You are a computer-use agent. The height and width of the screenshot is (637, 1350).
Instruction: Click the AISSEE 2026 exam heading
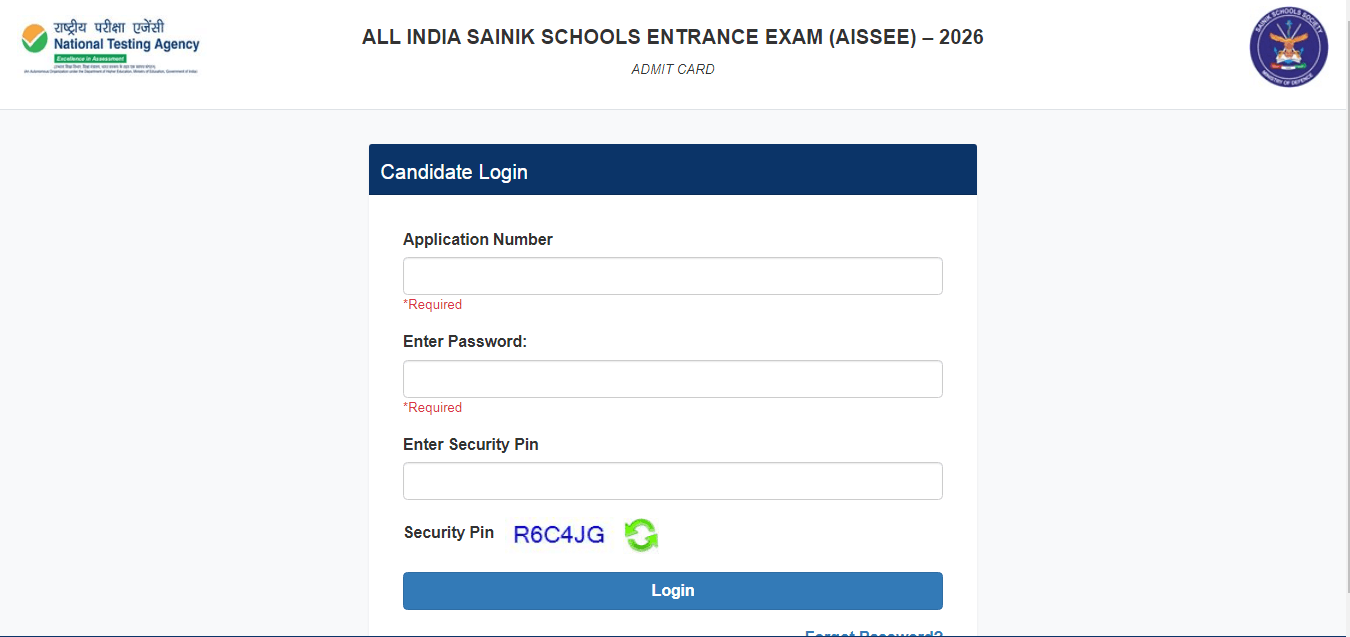click(x=672, y=37)
